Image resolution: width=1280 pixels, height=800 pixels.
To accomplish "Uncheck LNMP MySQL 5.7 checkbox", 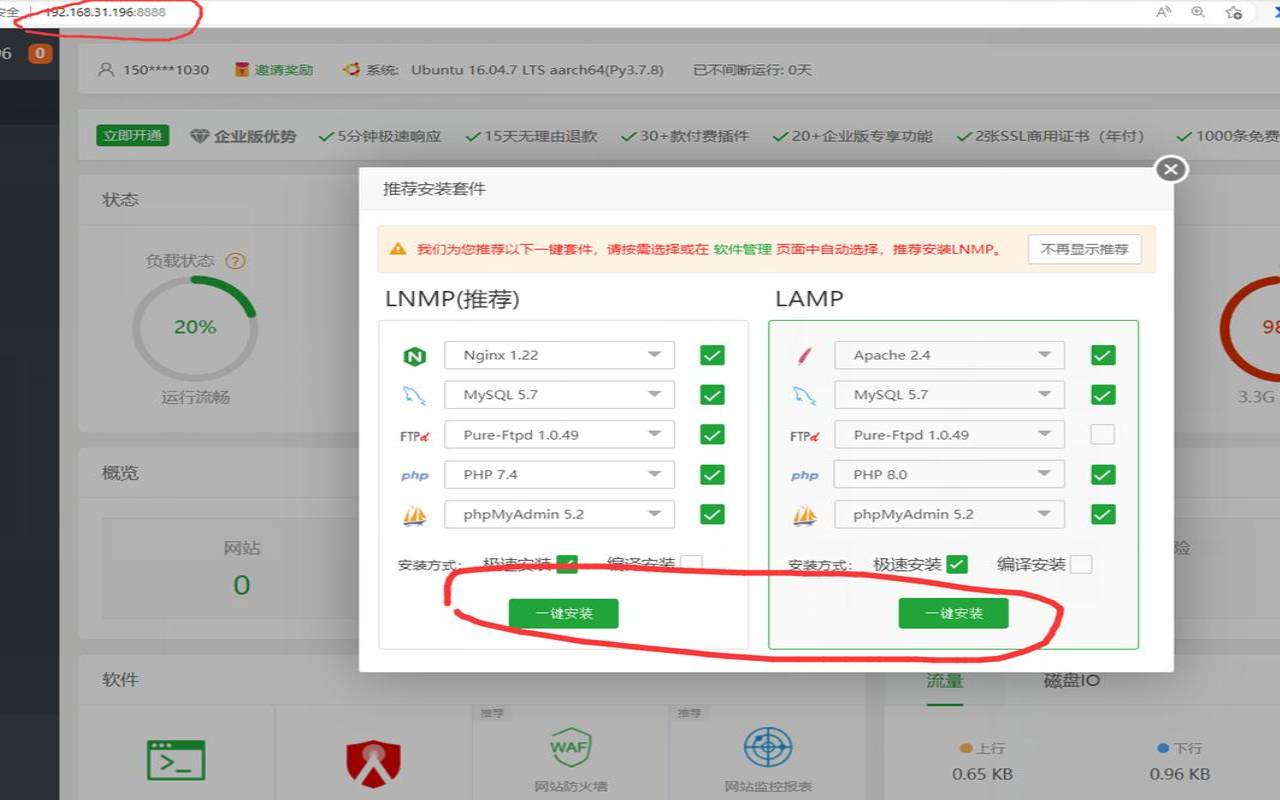I will click(x=712, y=395).
